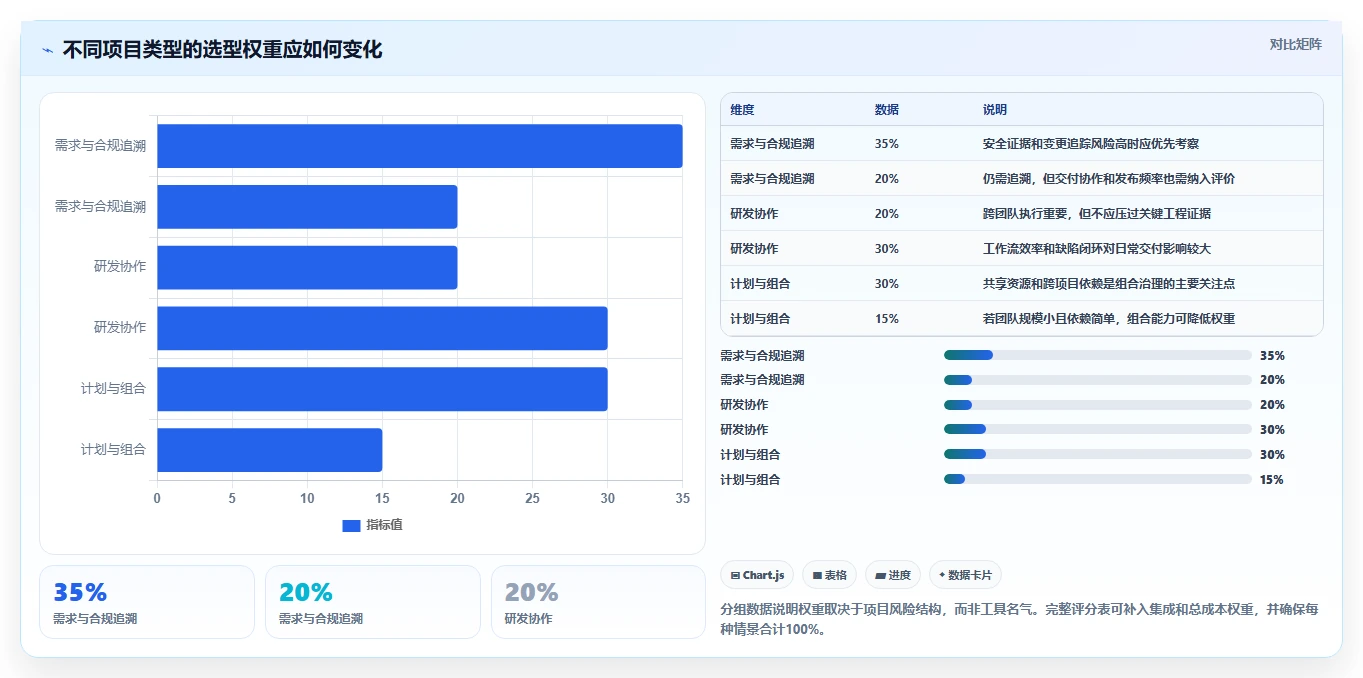Select the cell 跨团队执行重要，但不应压过关键工程证据
The image size is (1363, 678).
click(1097, 214)
